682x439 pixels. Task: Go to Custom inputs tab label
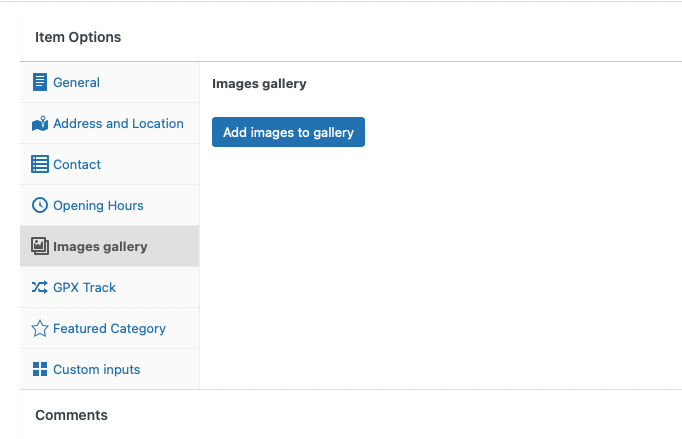(x=97, y=369)
